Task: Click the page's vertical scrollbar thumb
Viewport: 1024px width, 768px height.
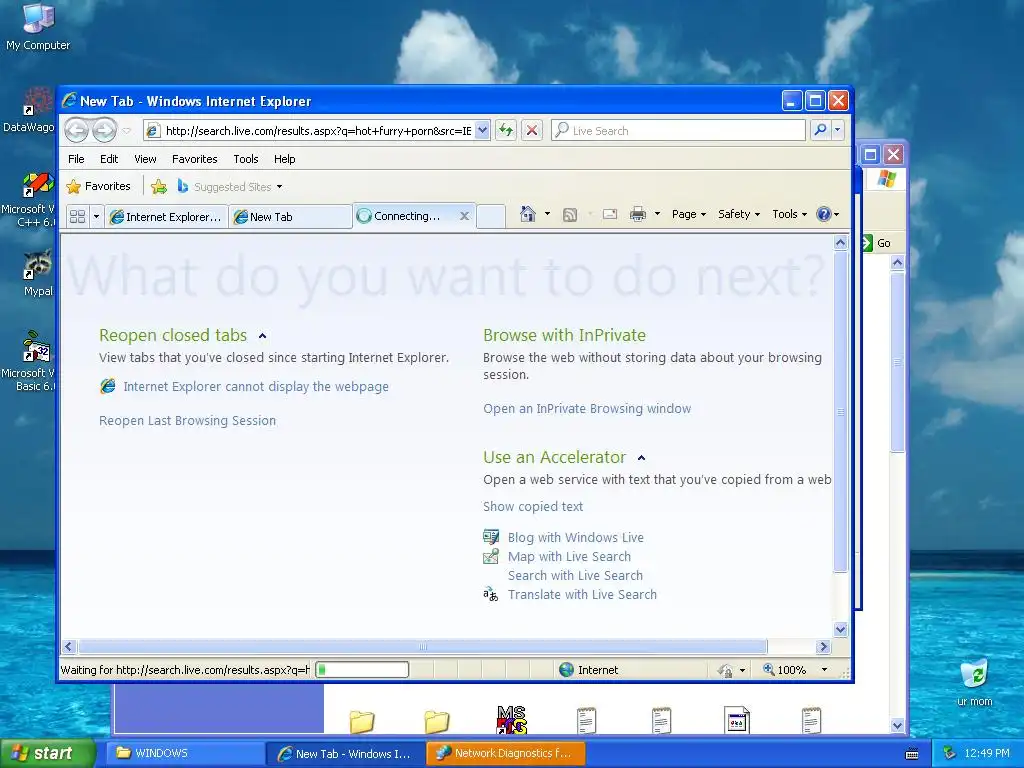Action: tap(840, 411)
